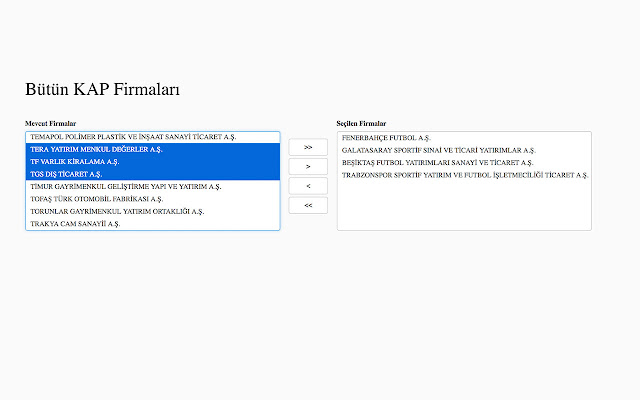640x400 pixels.
Task: Select GALATASARAY SPORTİF SINAİ VE TİCARİ YATIRIMLAR
Action: point(464,150)
